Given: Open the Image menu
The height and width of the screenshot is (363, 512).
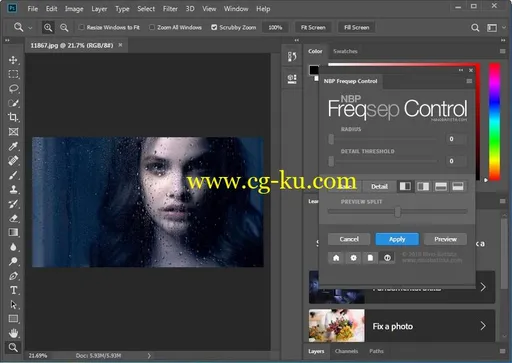Looking at the screenshot, I should [74, 9].
